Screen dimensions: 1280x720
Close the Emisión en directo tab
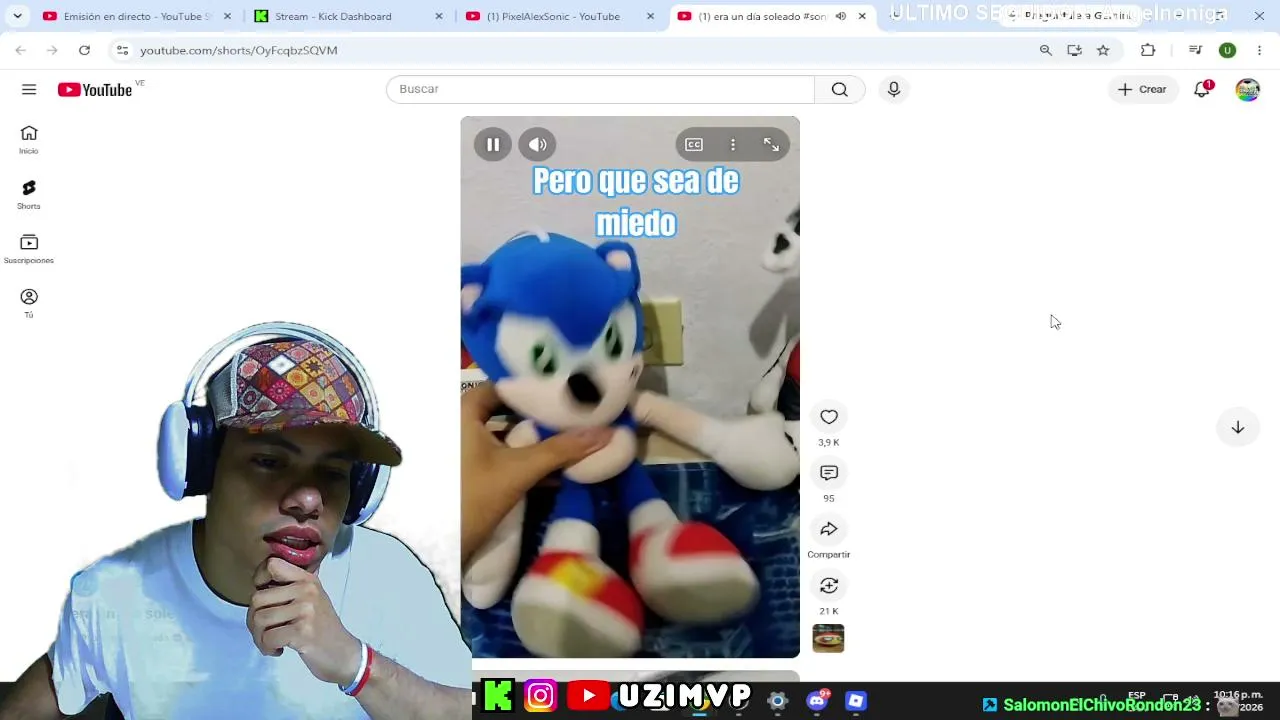click(x=227, y=16)
